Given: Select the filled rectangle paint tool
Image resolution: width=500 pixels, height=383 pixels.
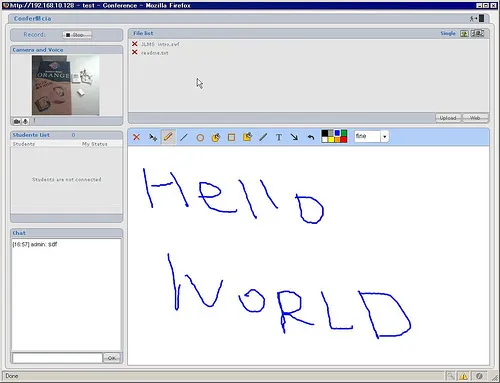Looking at the screenshot, I should click(247, 137).
